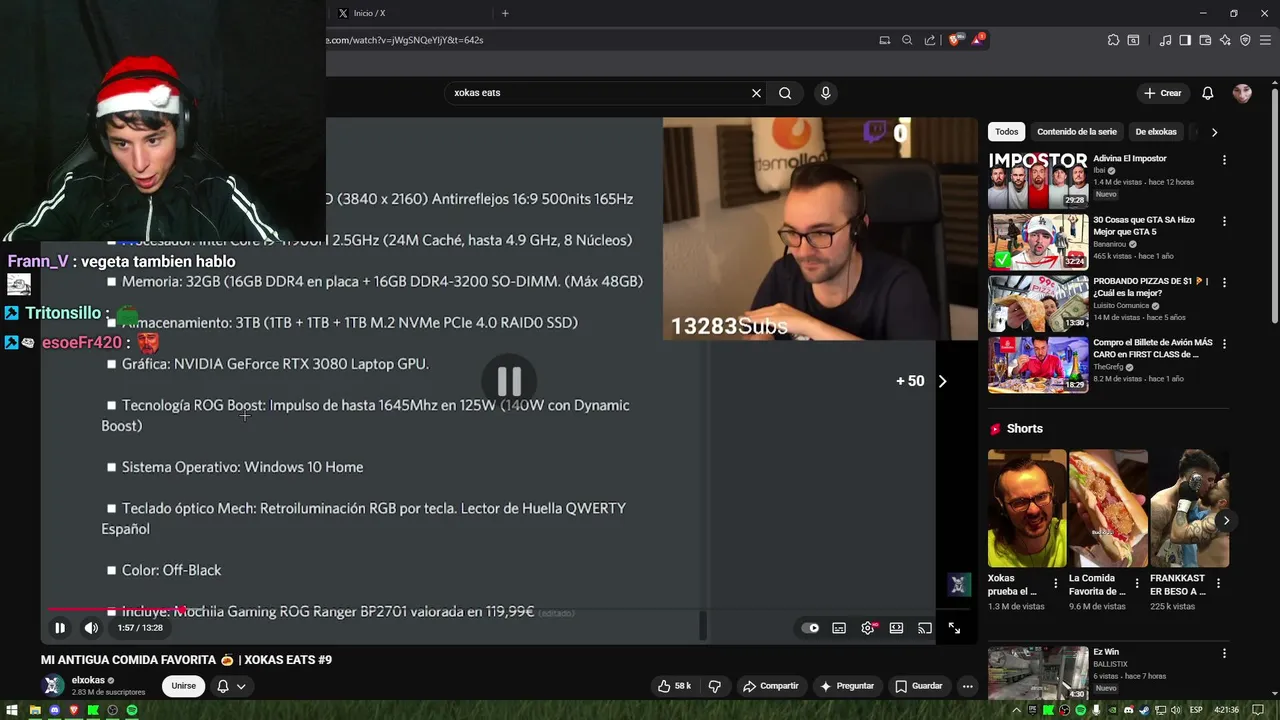The width and height of the screenshot is (1280, 720).
Task: Select the Todos filter chip
Action: 1007,132
